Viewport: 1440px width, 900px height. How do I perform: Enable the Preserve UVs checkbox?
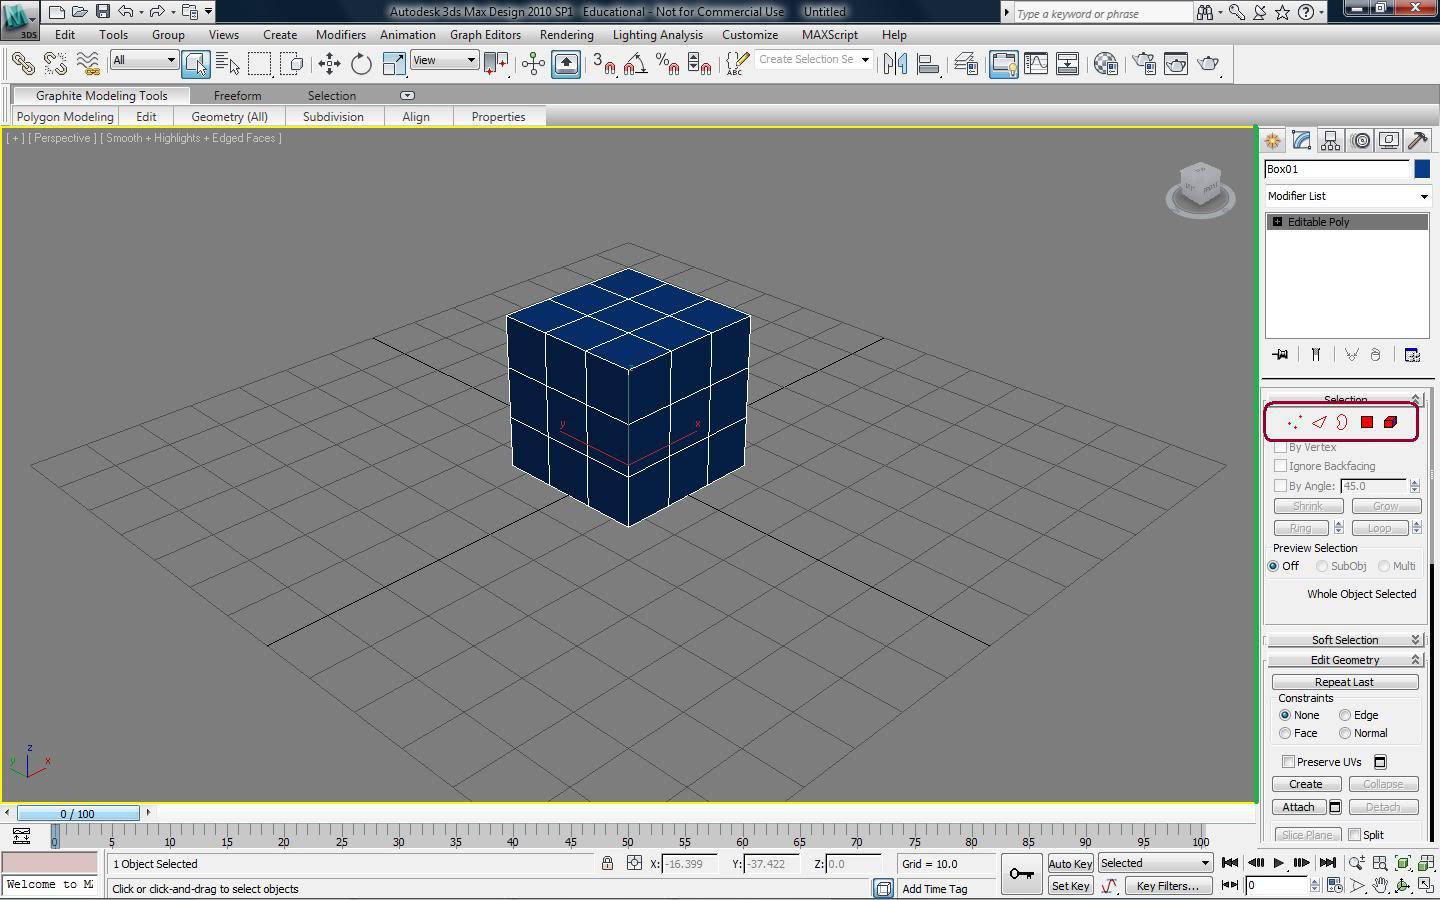pos(1289,762)
